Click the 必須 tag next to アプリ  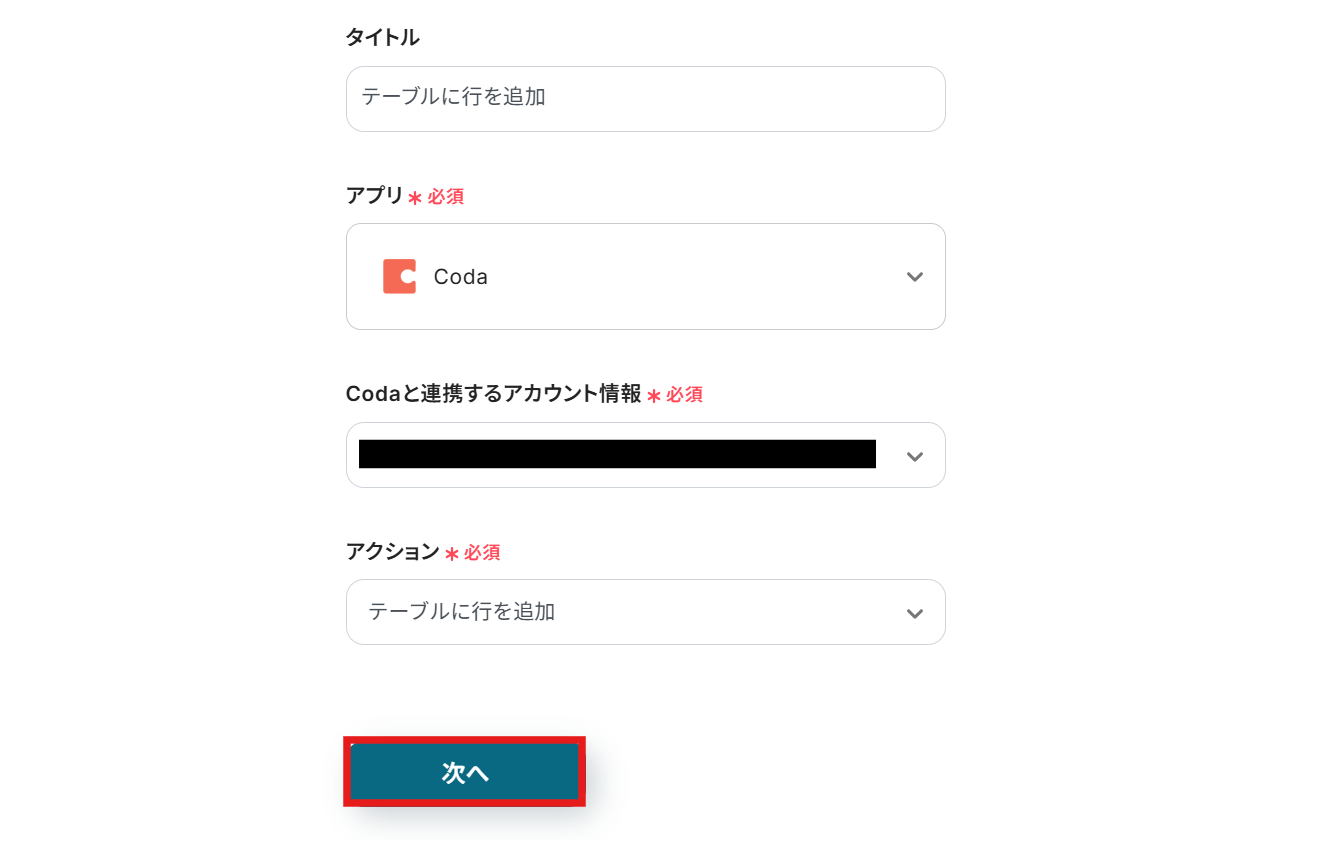[x=446, y=197]
